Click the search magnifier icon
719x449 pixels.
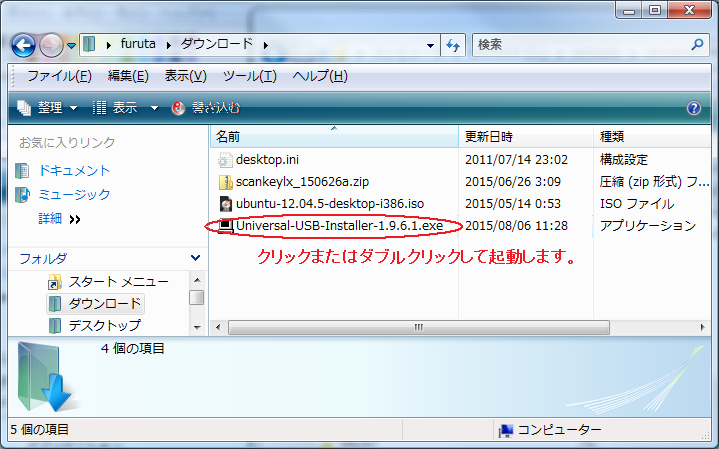698,45
